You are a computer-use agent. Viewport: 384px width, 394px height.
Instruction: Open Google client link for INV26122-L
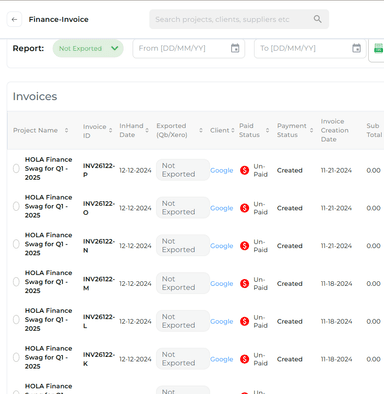point(222,321)
